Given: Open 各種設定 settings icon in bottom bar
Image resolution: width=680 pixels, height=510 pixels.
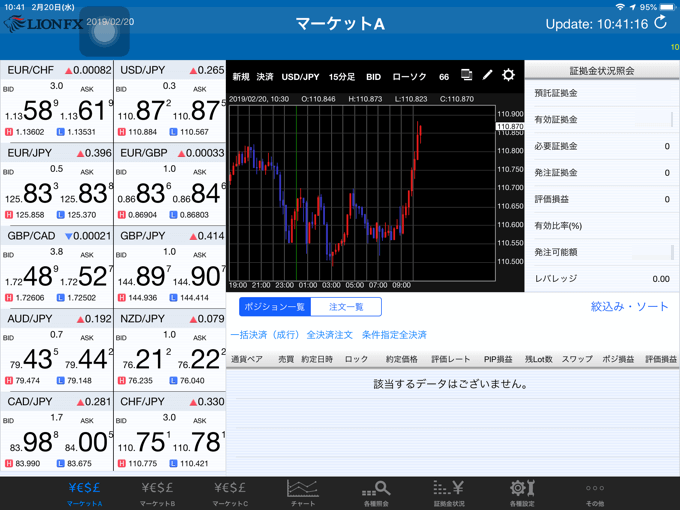Looking at the screenshot, I should click(521, 491).
